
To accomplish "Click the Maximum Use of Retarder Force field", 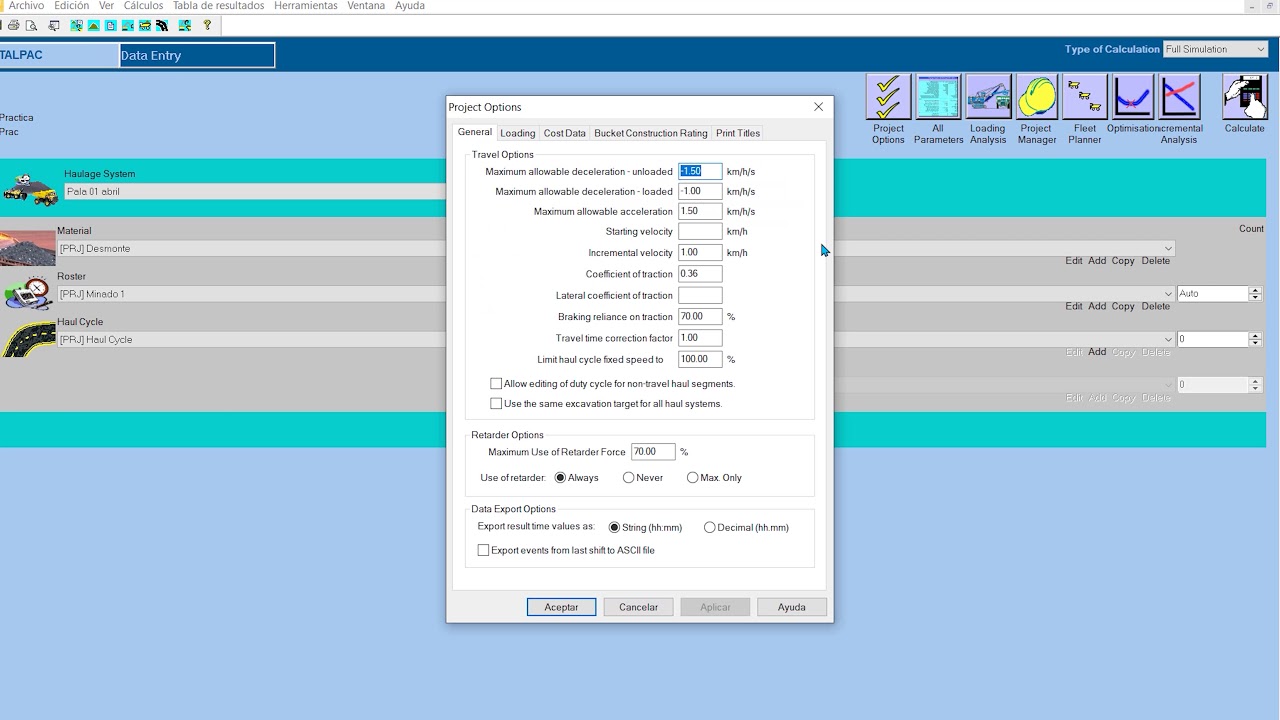I will pos(653,452).
